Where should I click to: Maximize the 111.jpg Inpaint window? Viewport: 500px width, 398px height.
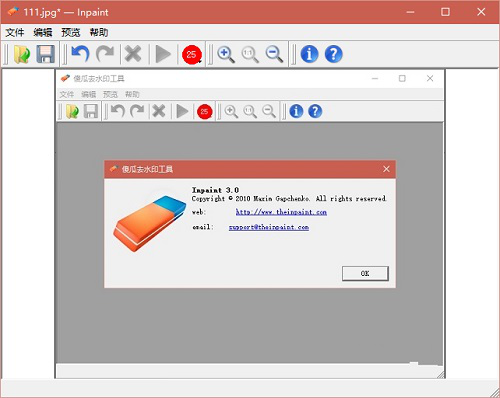pyautogui.click(x=445, y=12)
